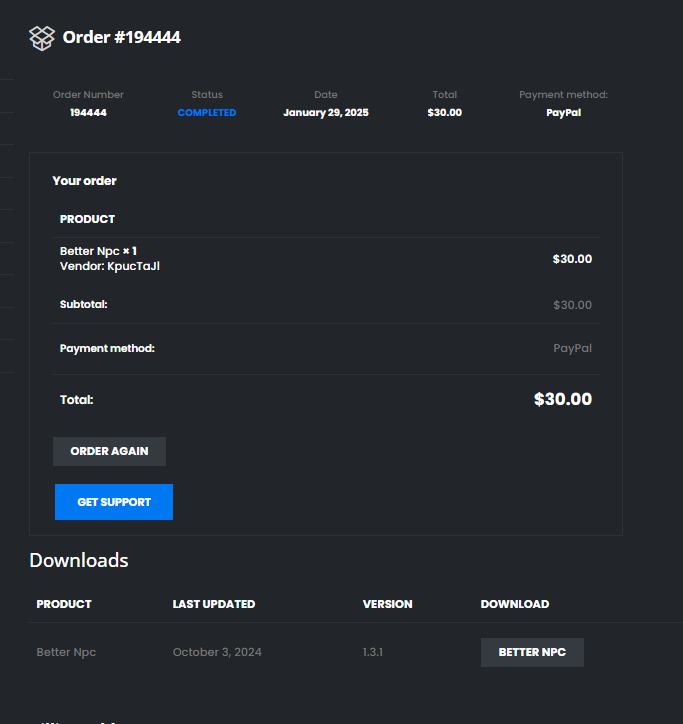The height and width of the screenshot is (724, 683).
Task: Click the Subtotal amount $30.00
Action: [x=572, y=305]
